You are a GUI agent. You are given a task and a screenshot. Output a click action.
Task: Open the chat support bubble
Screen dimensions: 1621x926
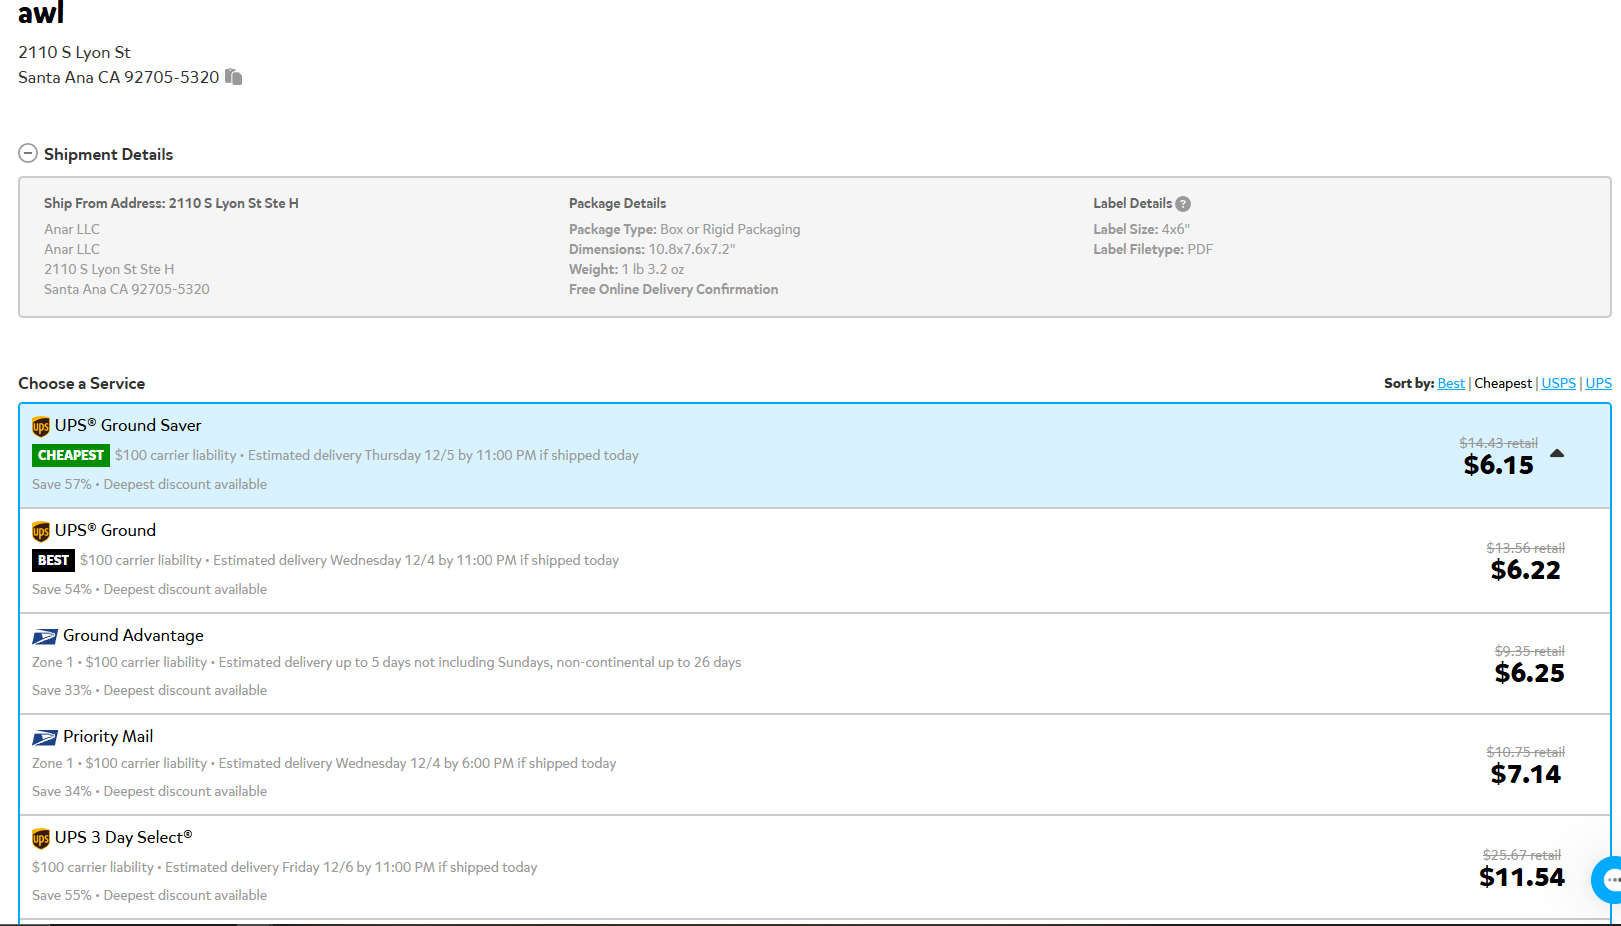(x=1608, y=880)
